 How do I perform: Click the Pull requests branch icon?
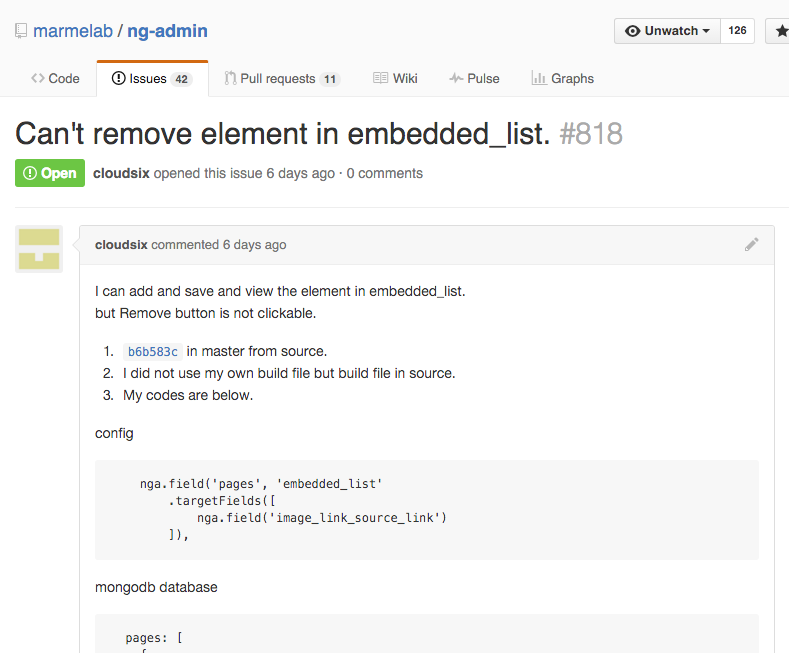[x=230, y=78]
